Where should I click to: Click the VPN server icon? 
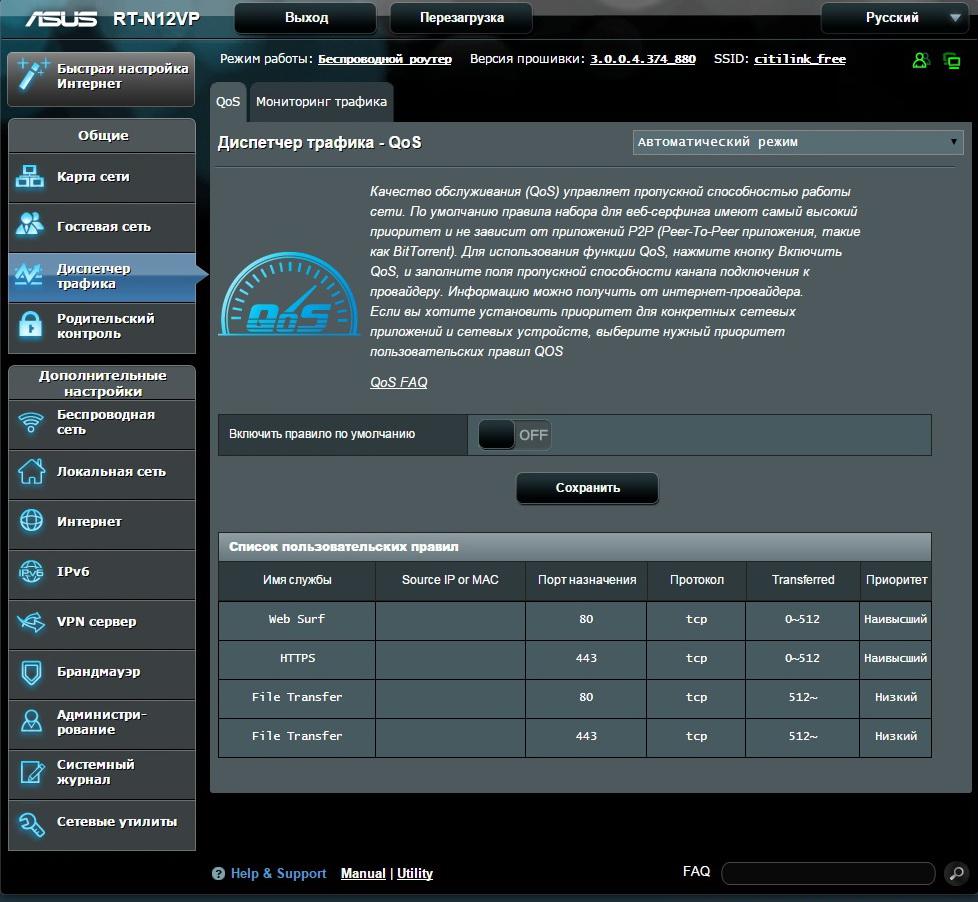31,622
